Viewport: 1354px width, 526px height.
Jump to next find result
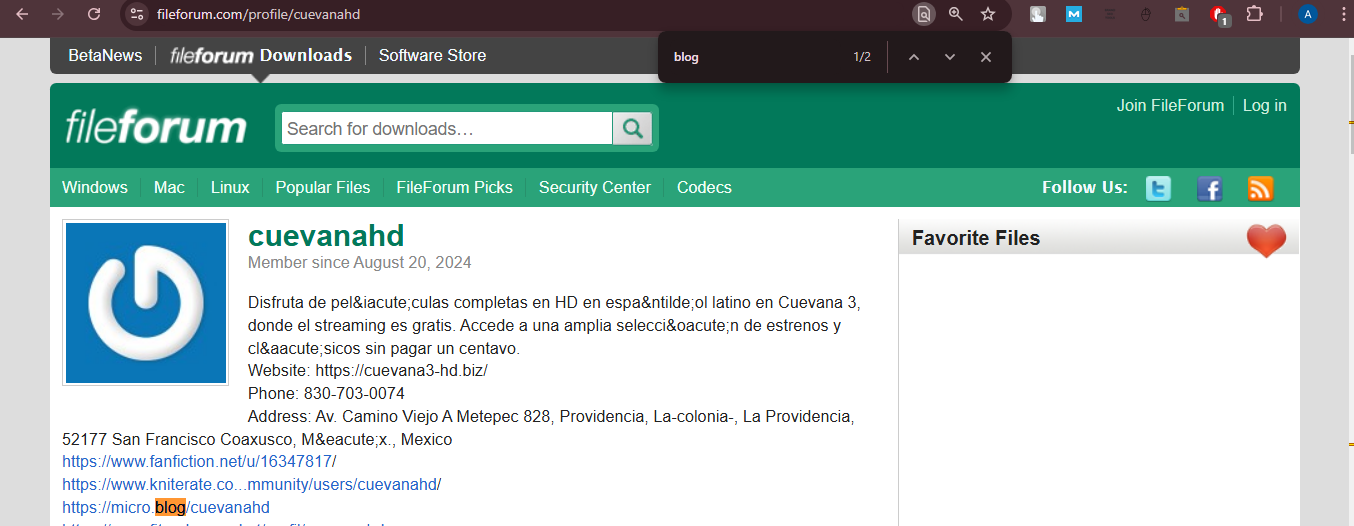click(x=950, y=57)
